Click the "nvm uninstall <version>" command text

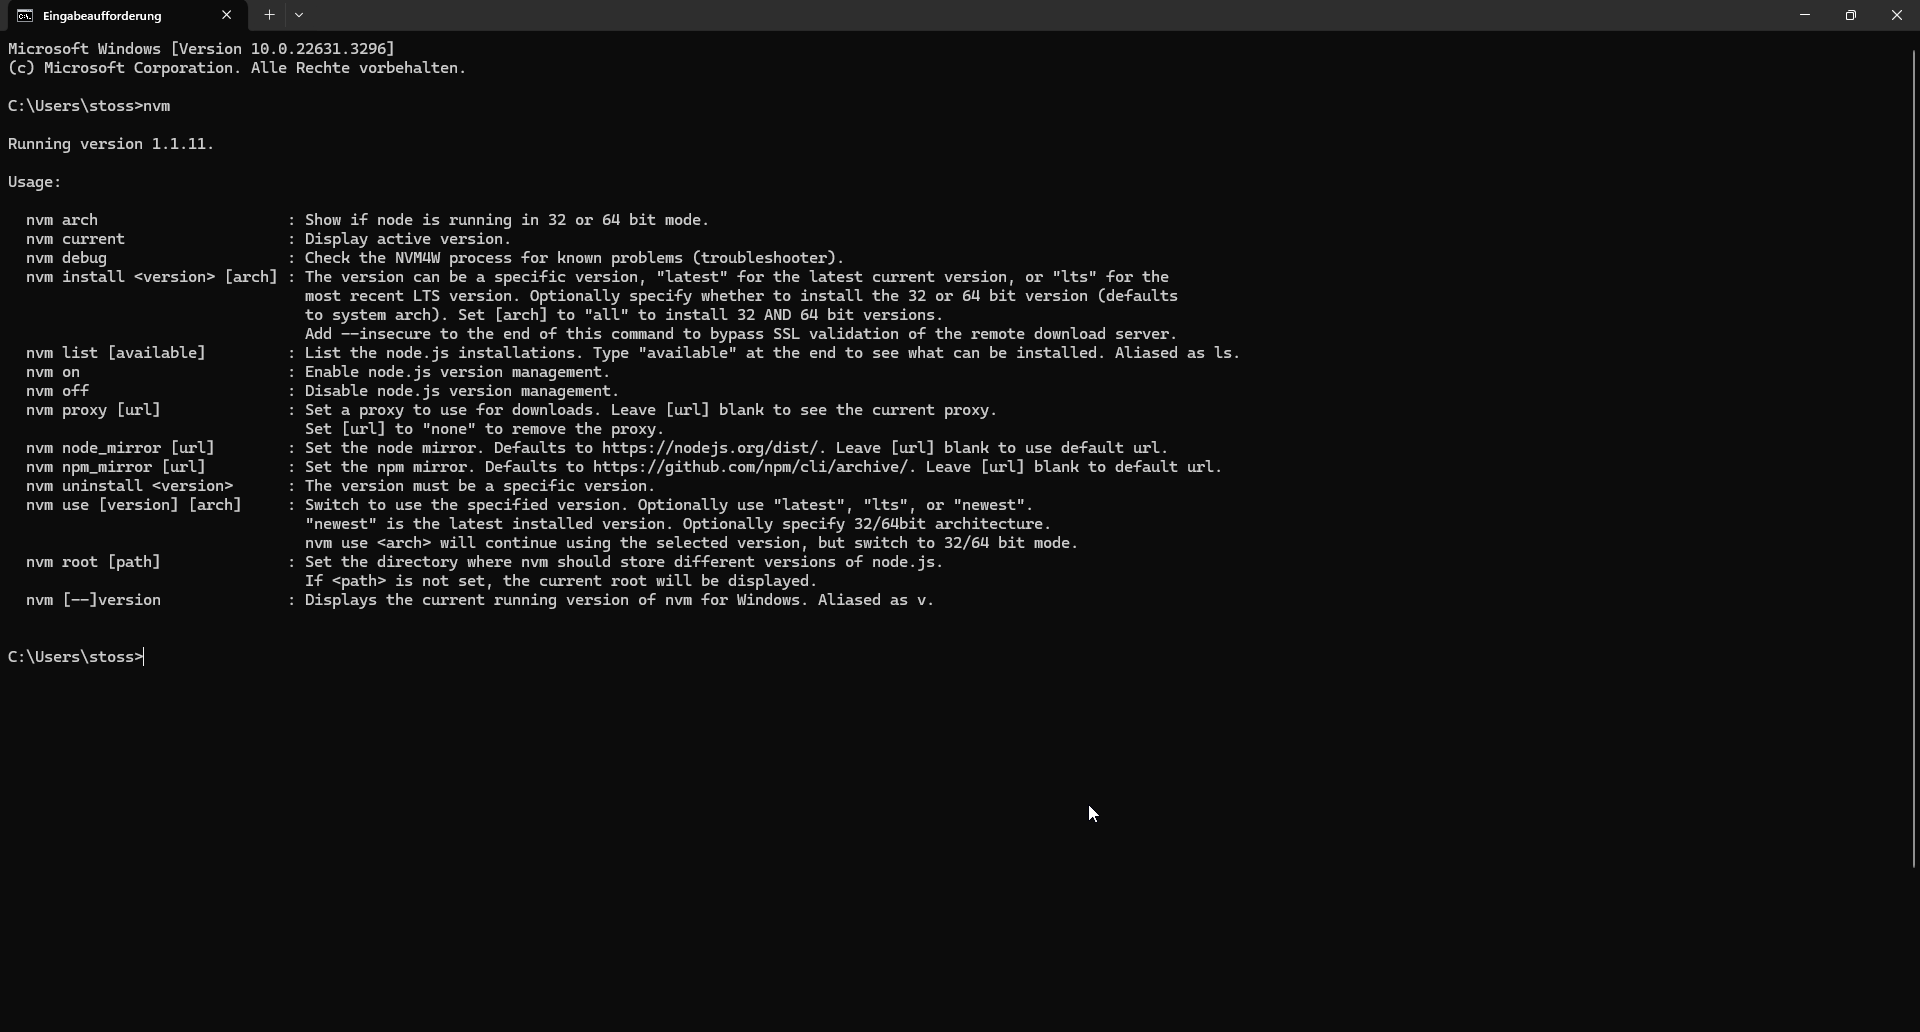[x=129, y=486]
